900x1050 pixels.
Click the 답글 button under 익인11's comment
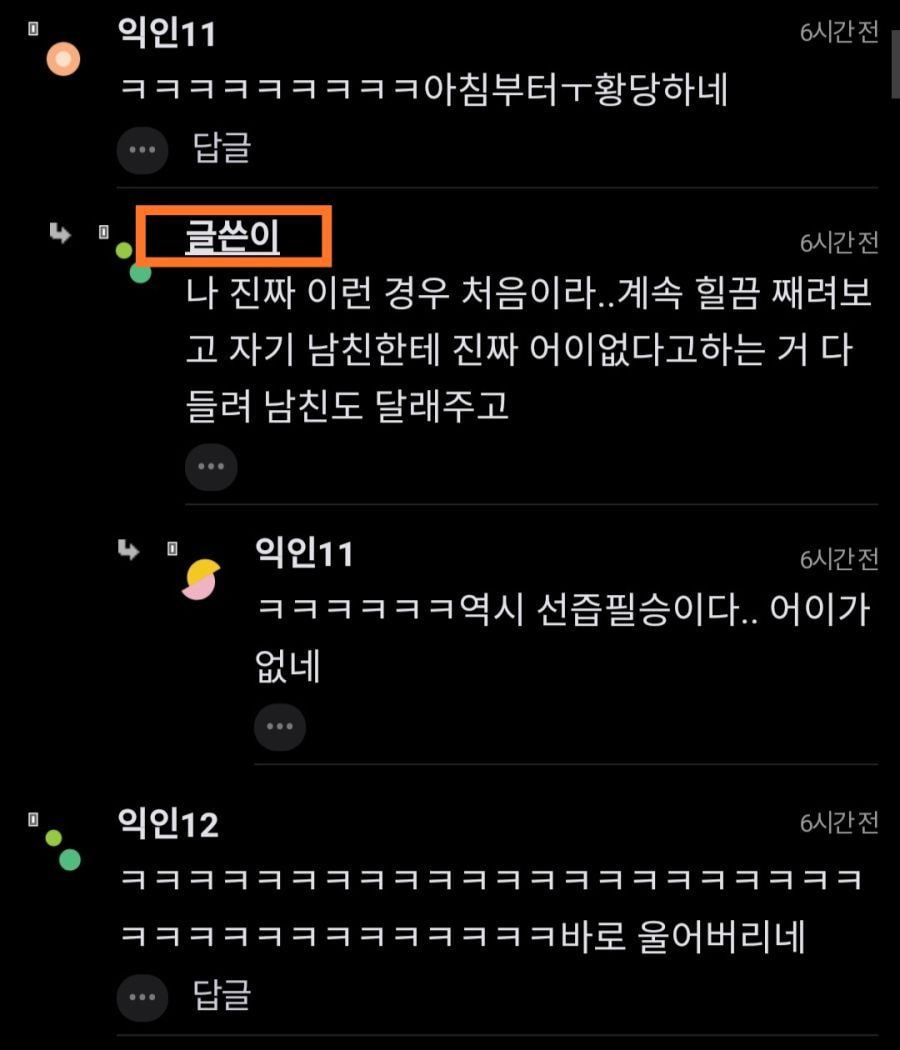[222, 148]
